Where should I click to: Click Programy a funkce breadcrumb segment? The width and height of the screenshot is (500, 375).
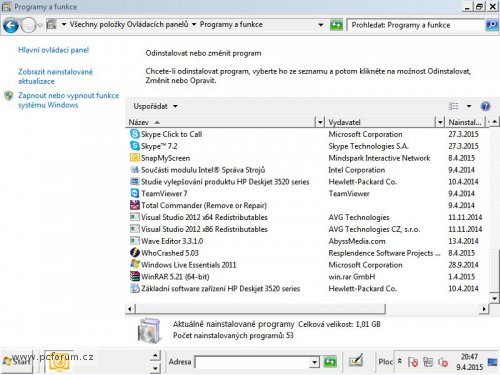tap(231, 24)
